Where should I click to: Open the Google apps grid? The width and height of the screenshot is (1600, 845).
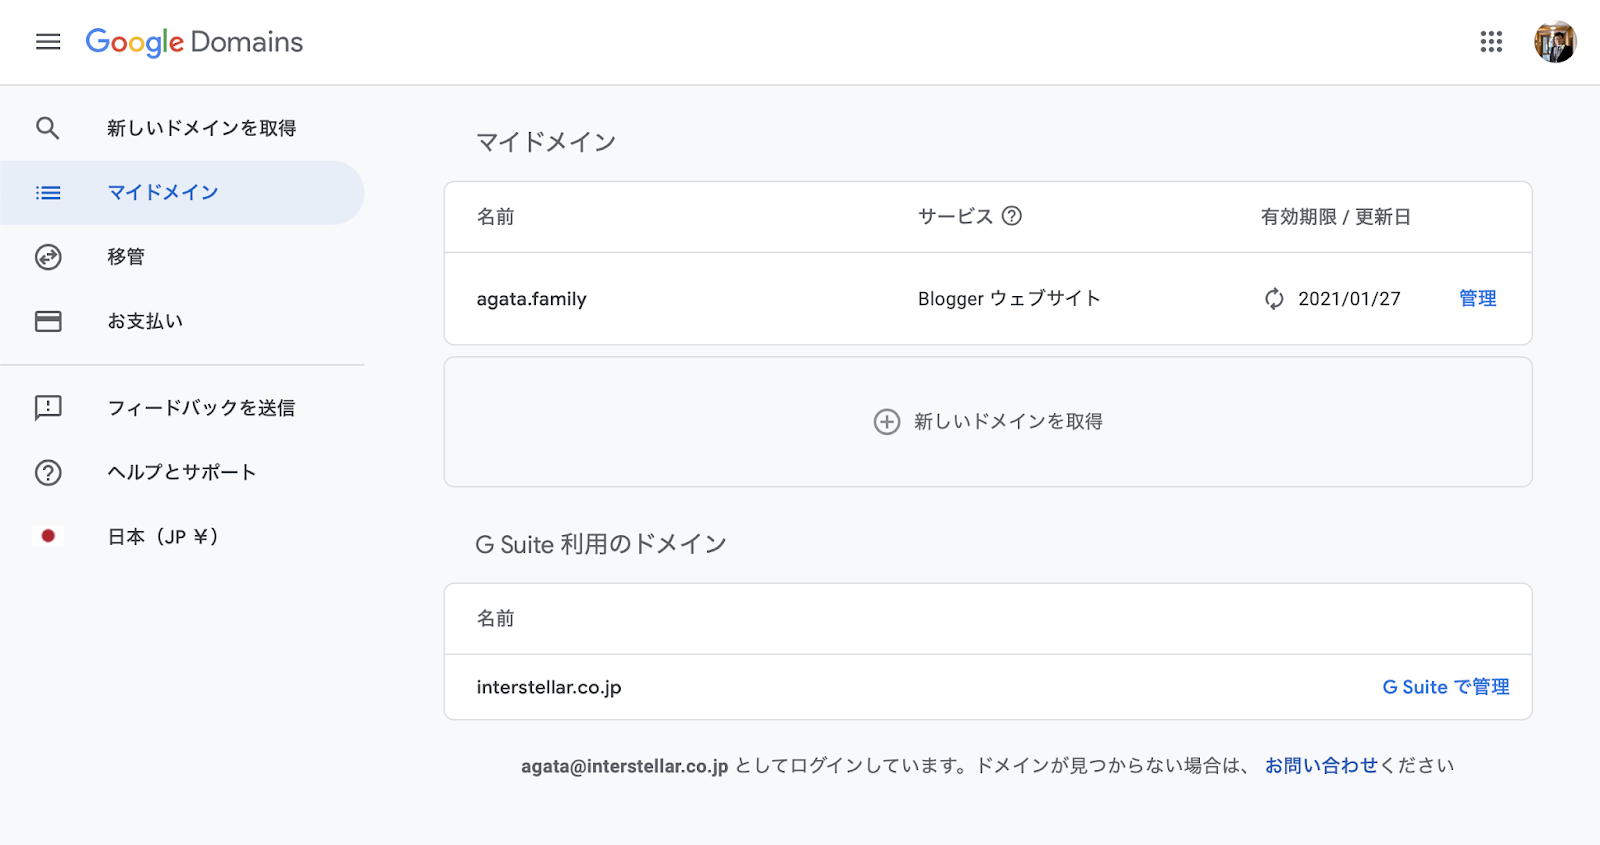click(1491, 42)
